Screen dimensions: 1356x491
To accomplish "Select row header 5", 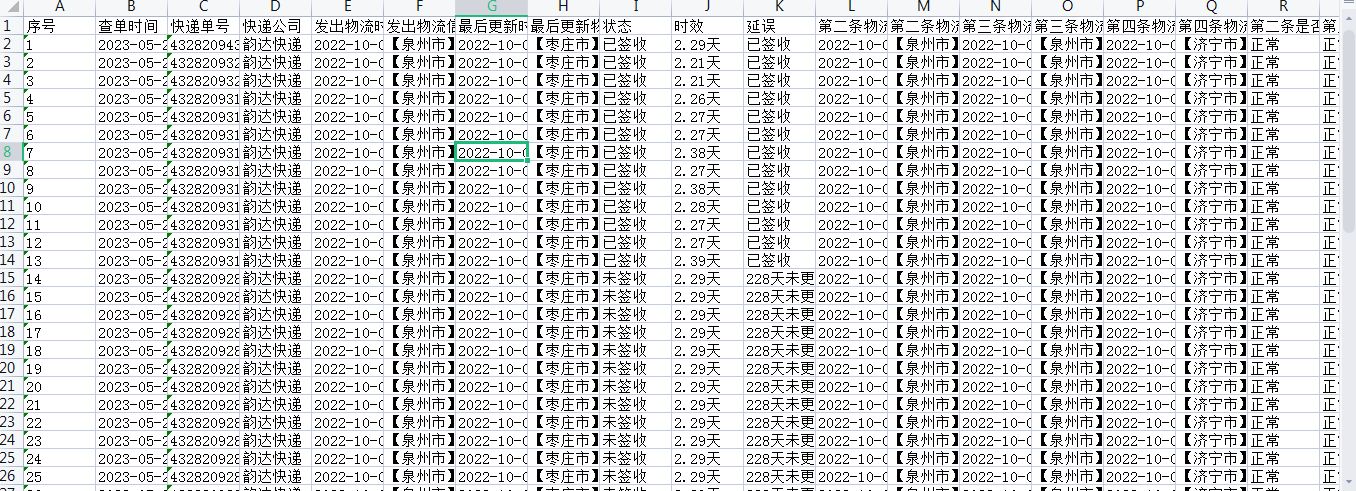I will click(12, 98).
